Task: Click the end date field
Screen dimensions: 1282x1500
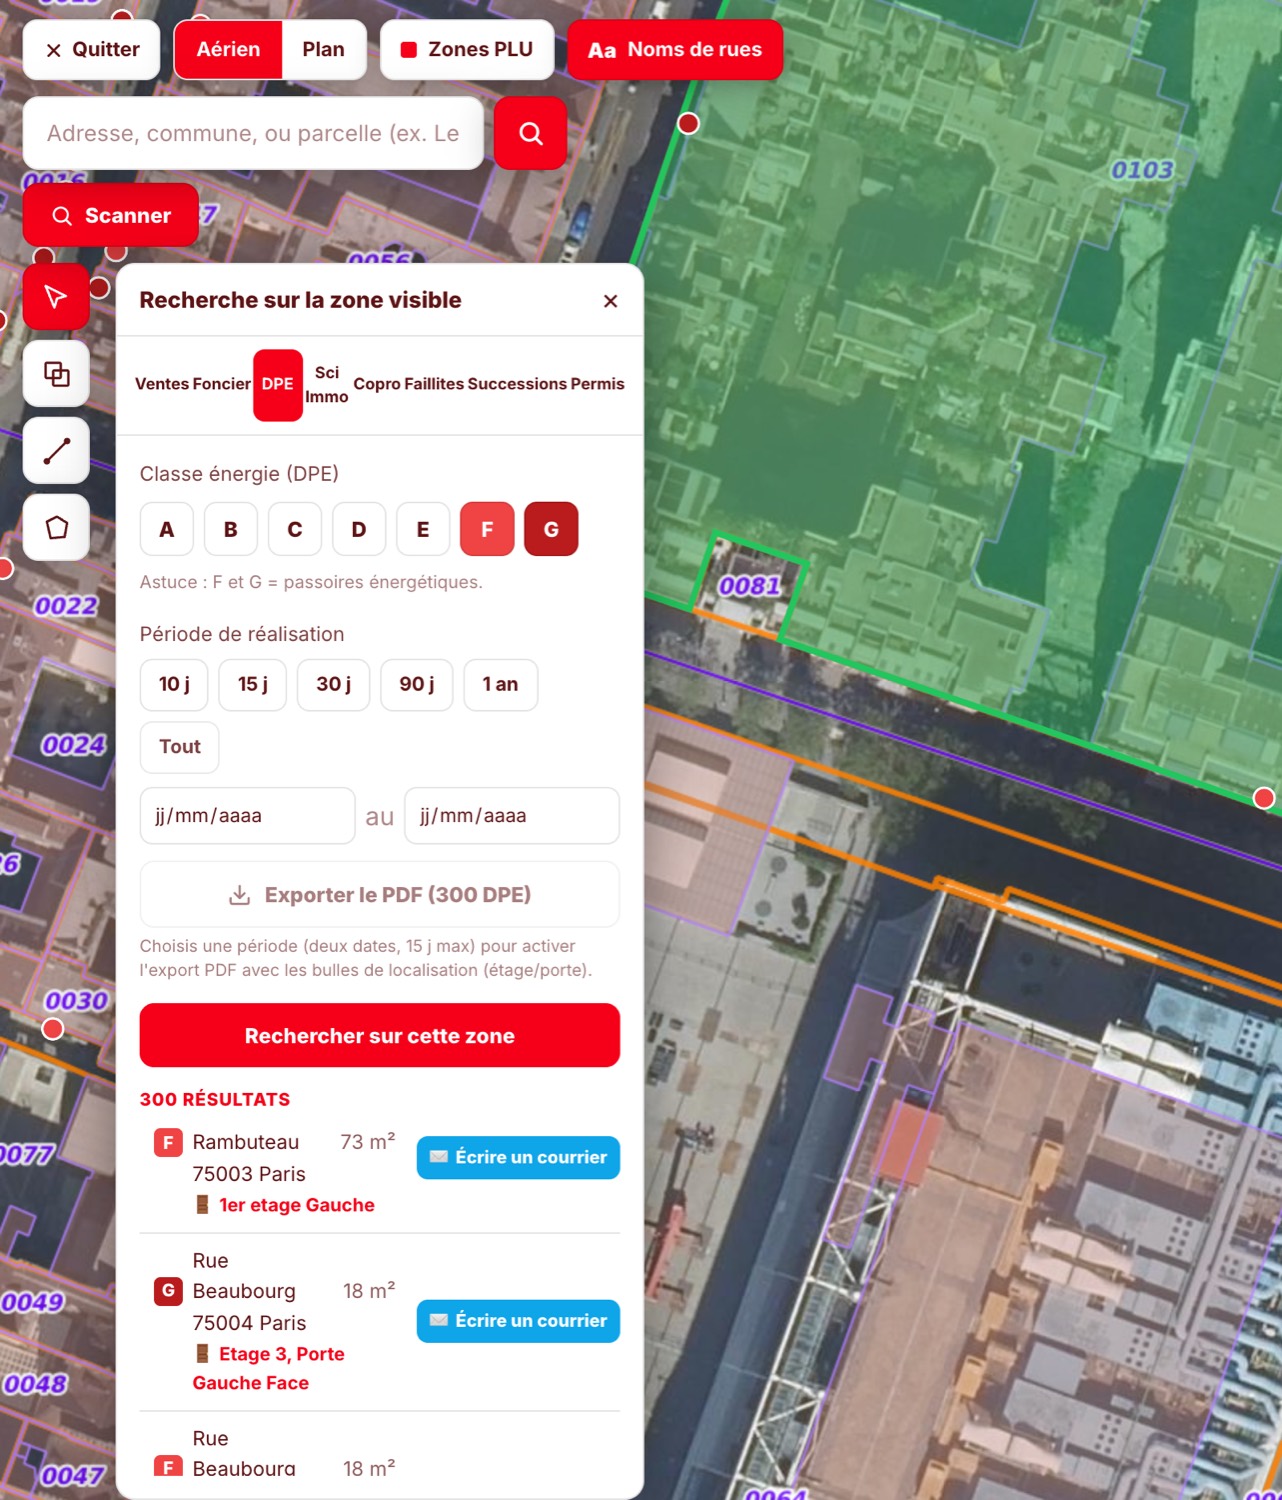Action: coord(512,816)
